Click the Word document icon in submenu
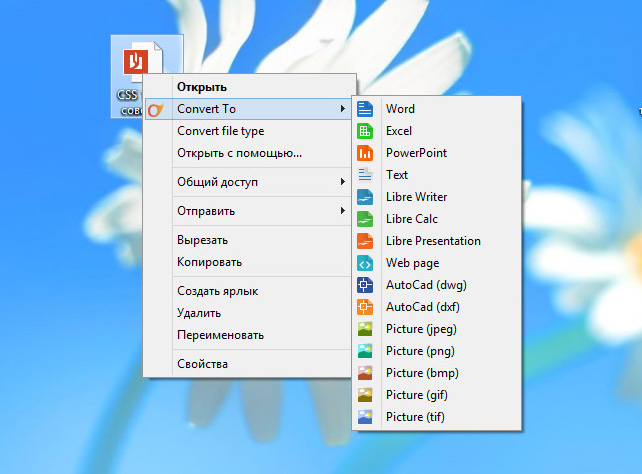 pos(365,109)
